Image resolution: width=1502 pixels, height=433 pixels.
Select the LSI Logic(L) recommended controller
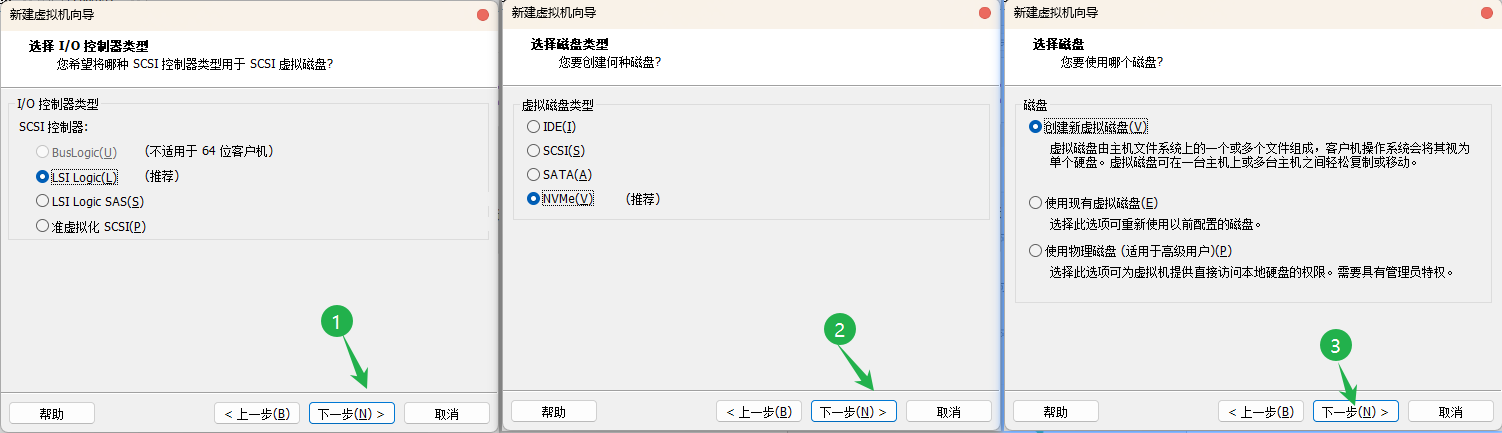click(x=42, y=177)
